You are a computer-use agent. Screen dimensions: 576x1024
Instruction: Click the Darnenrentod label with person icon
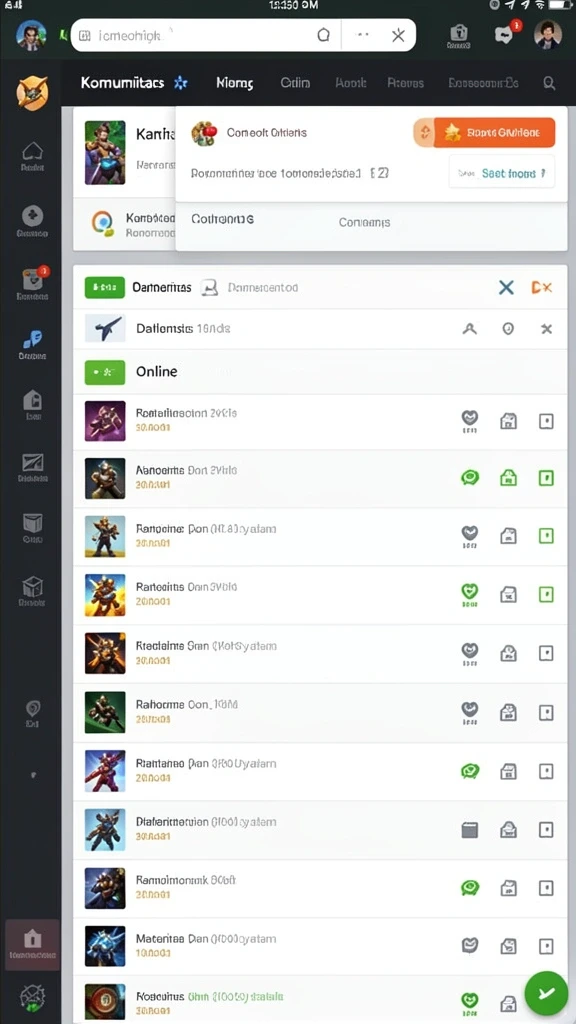(x=249, y=287)
